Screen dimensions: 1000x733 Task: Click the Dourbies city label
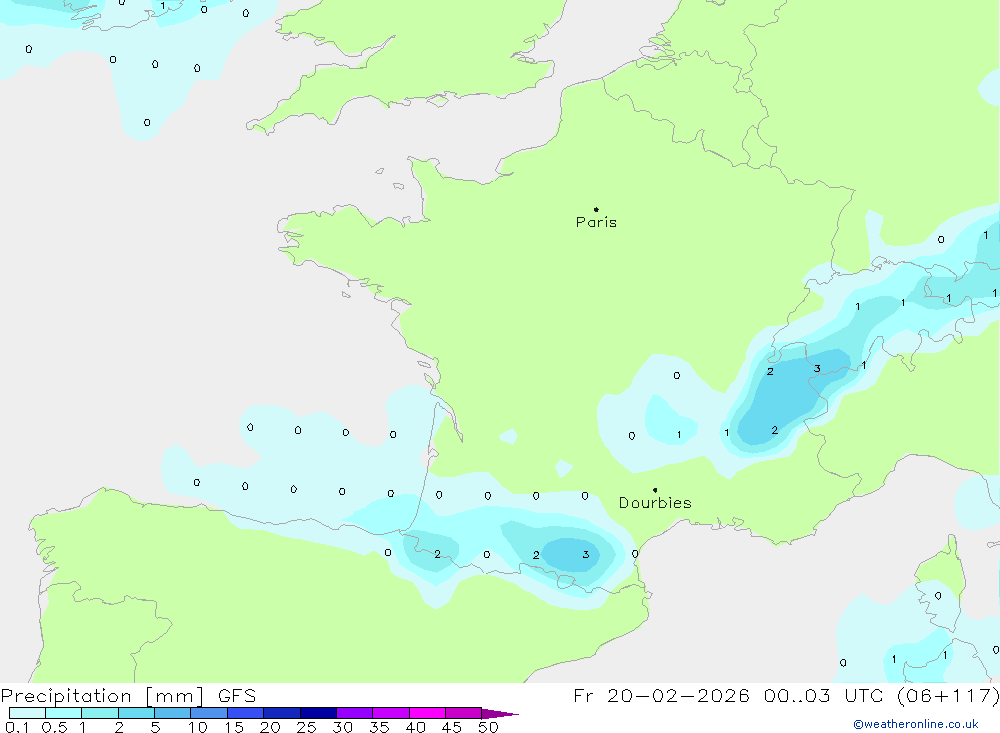point(655,503)
